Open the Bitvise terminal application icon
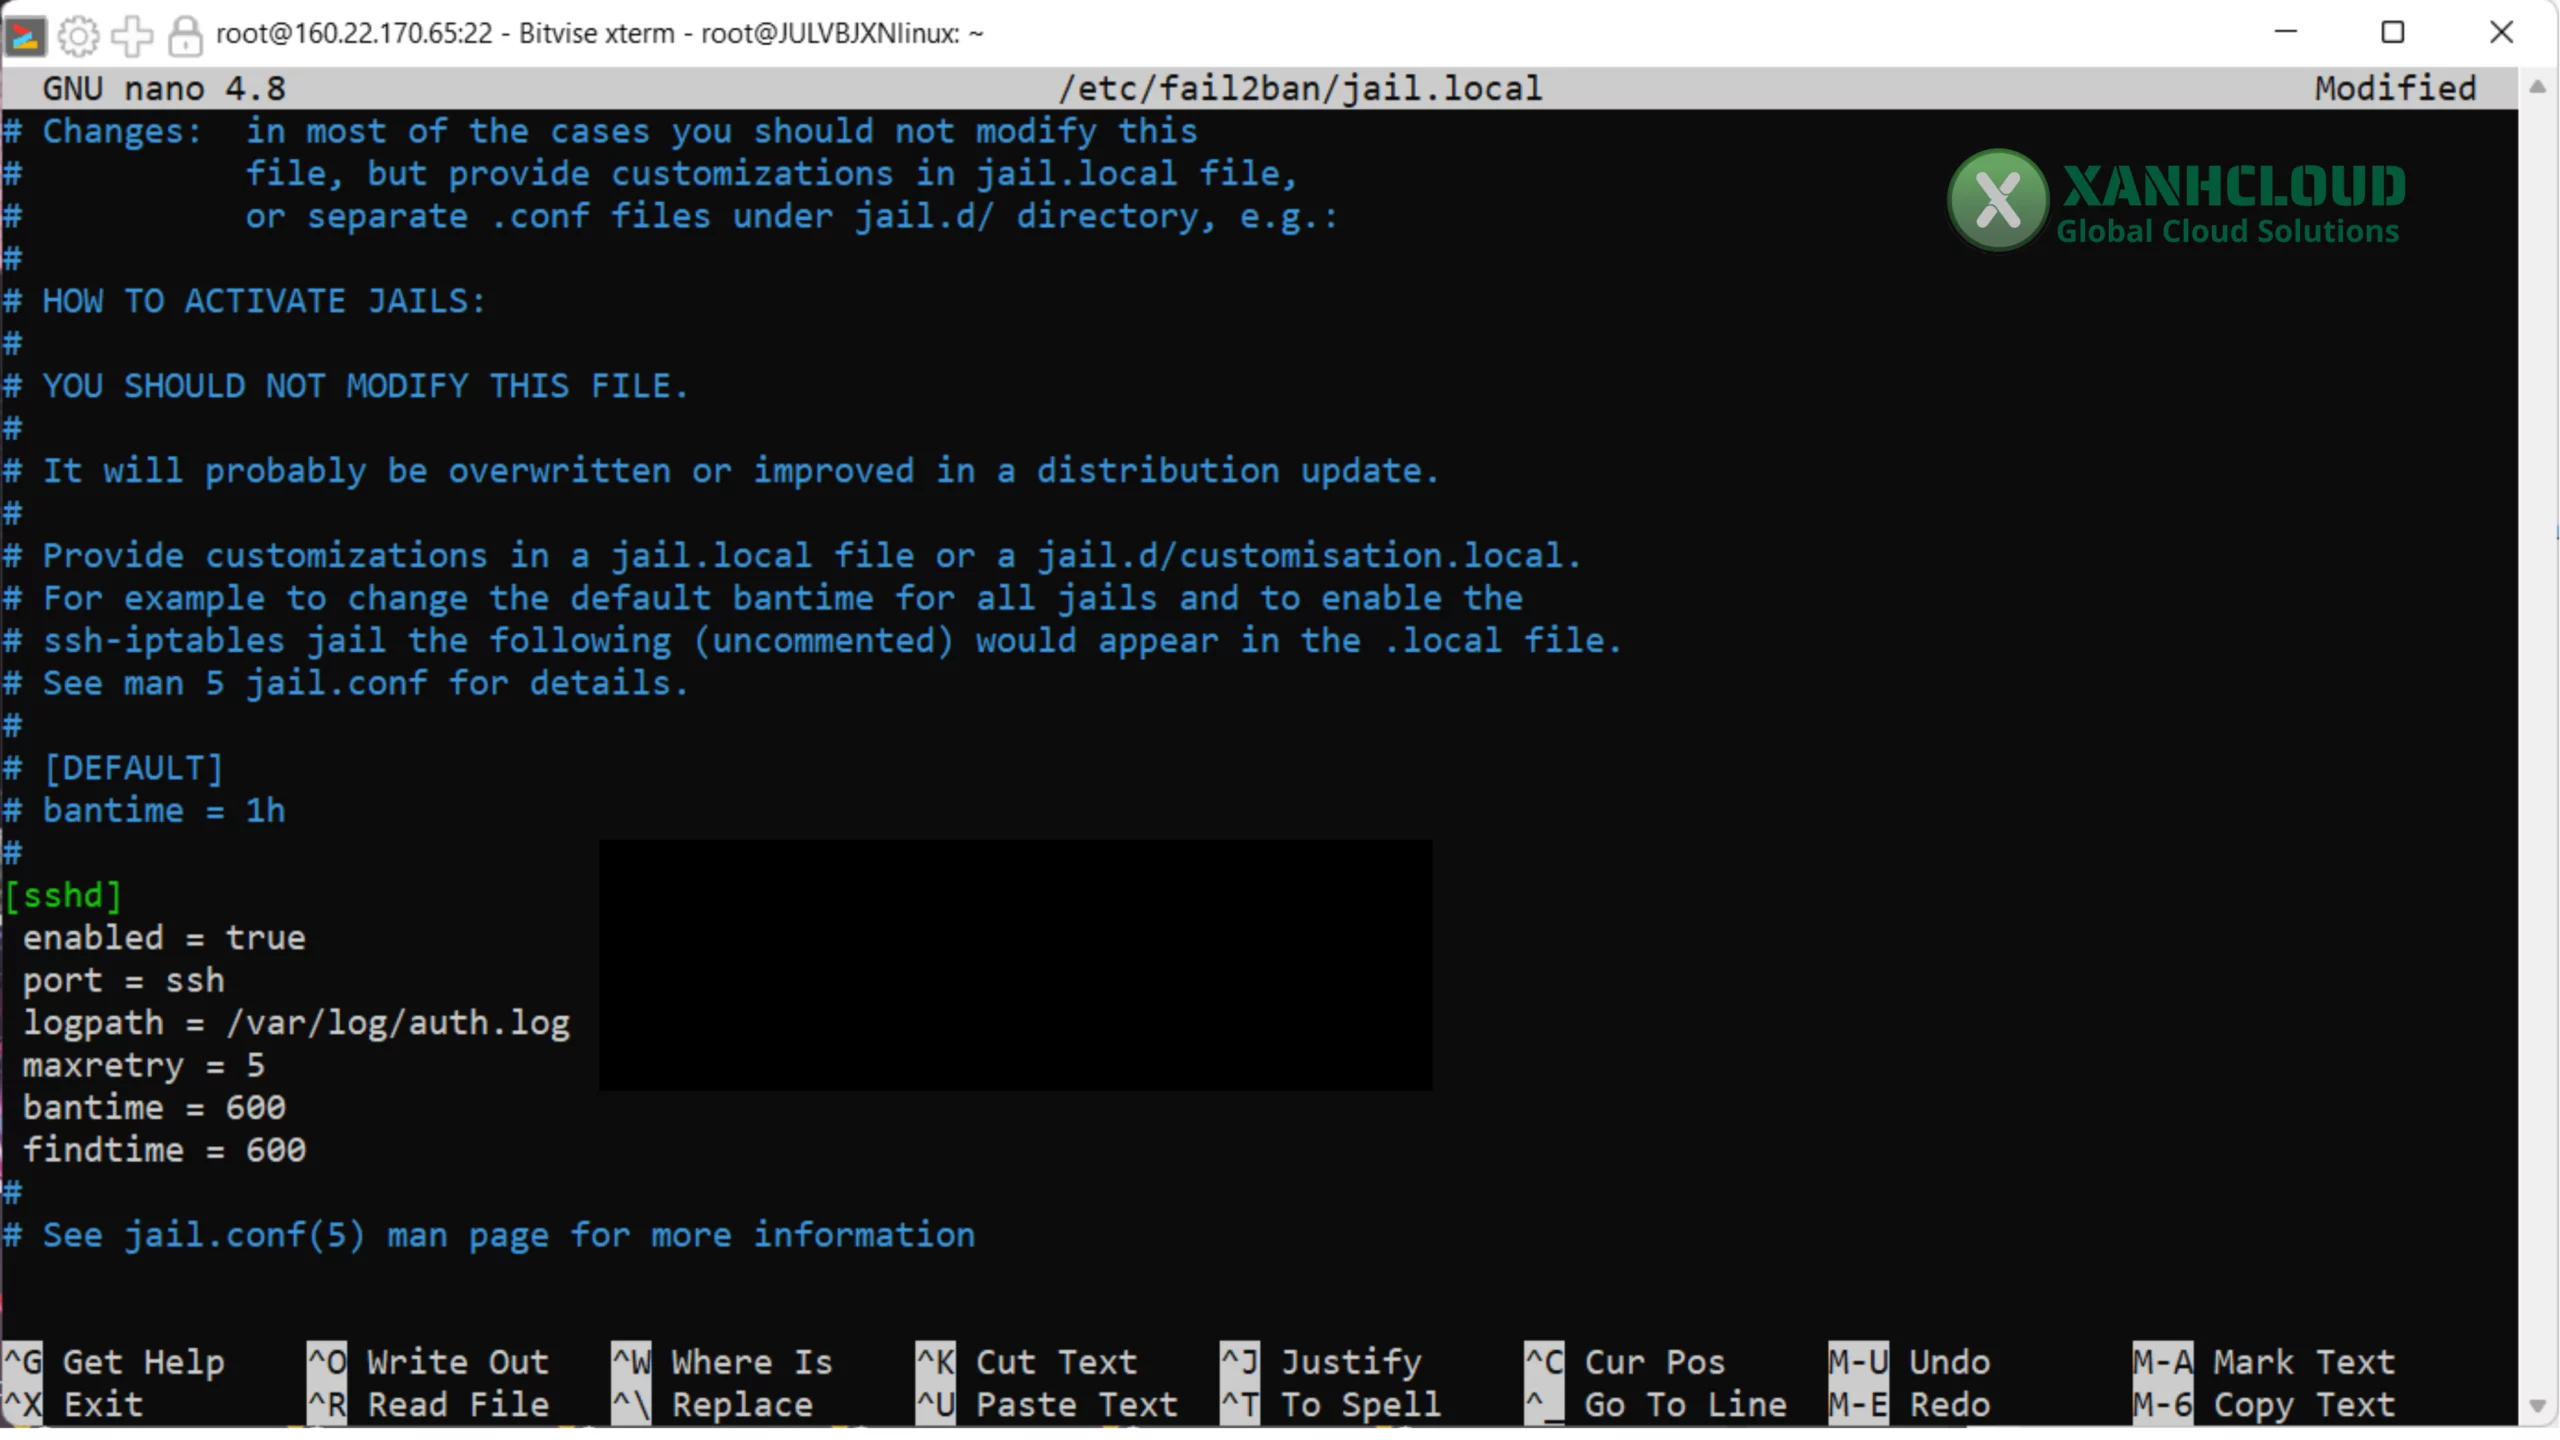The width and height of the screenshot is (2560, 1440). pyautogui.click(x=25, y=35)
